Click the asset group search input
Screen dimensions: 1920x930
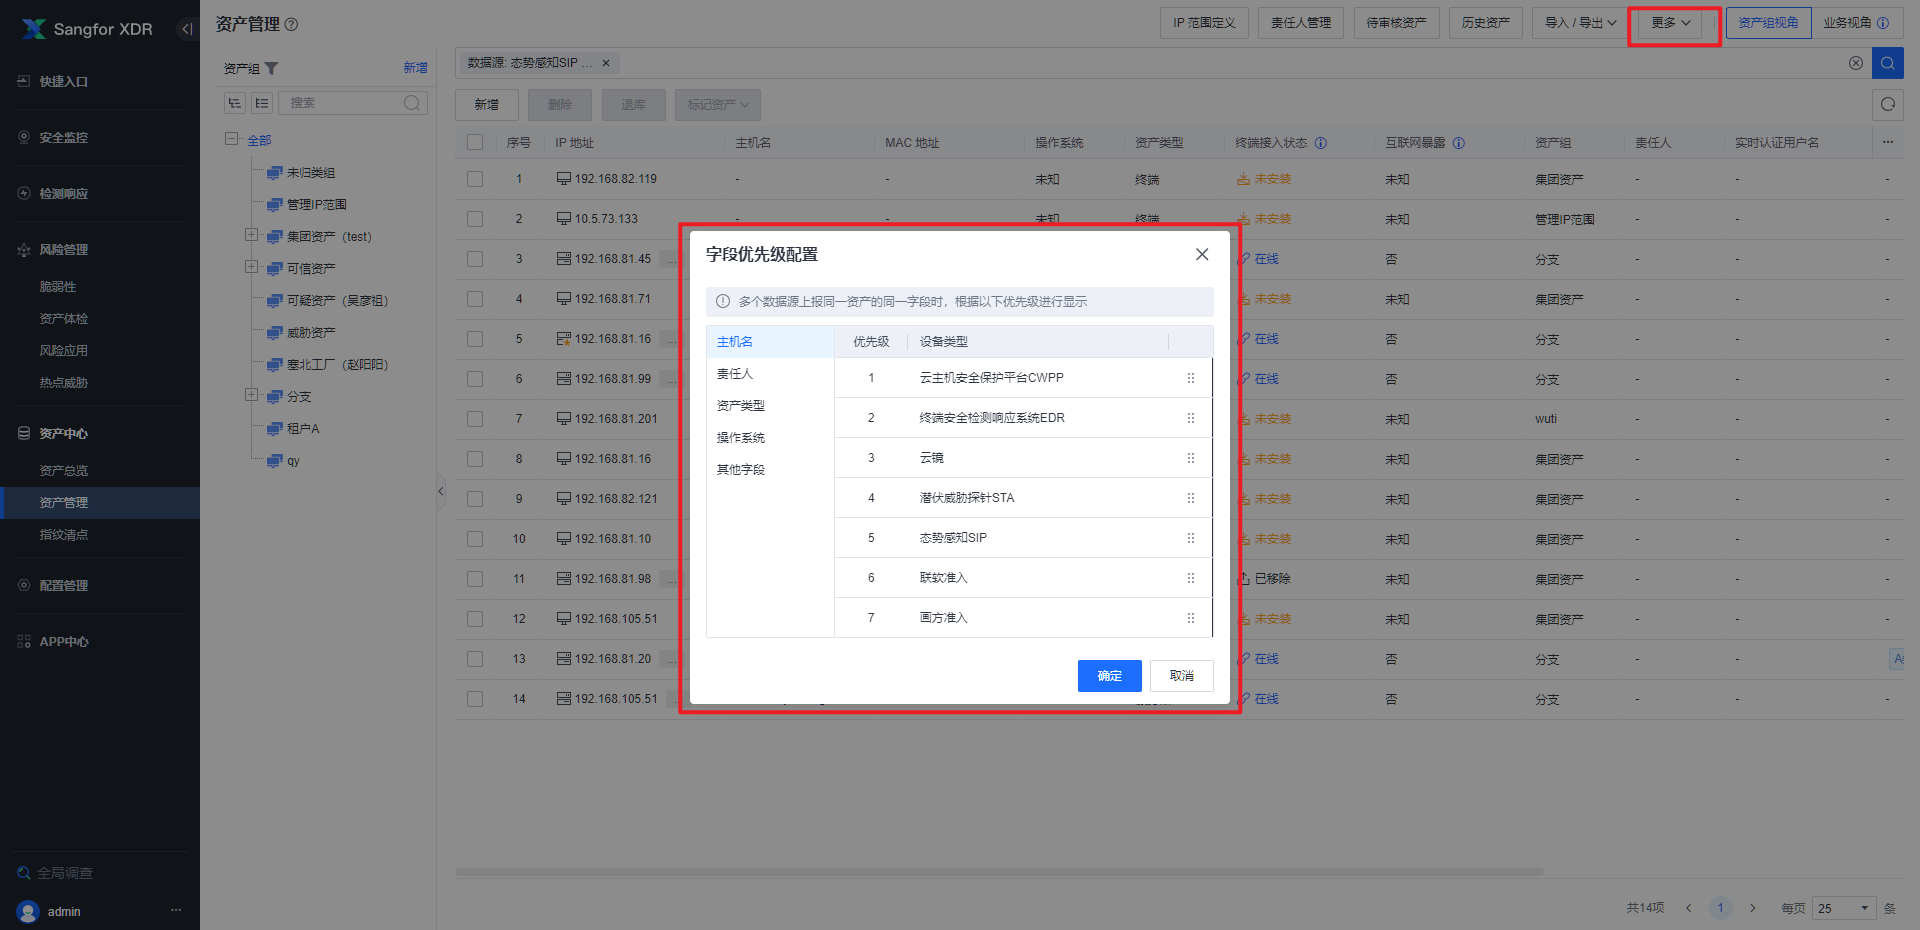click(345, 103)
